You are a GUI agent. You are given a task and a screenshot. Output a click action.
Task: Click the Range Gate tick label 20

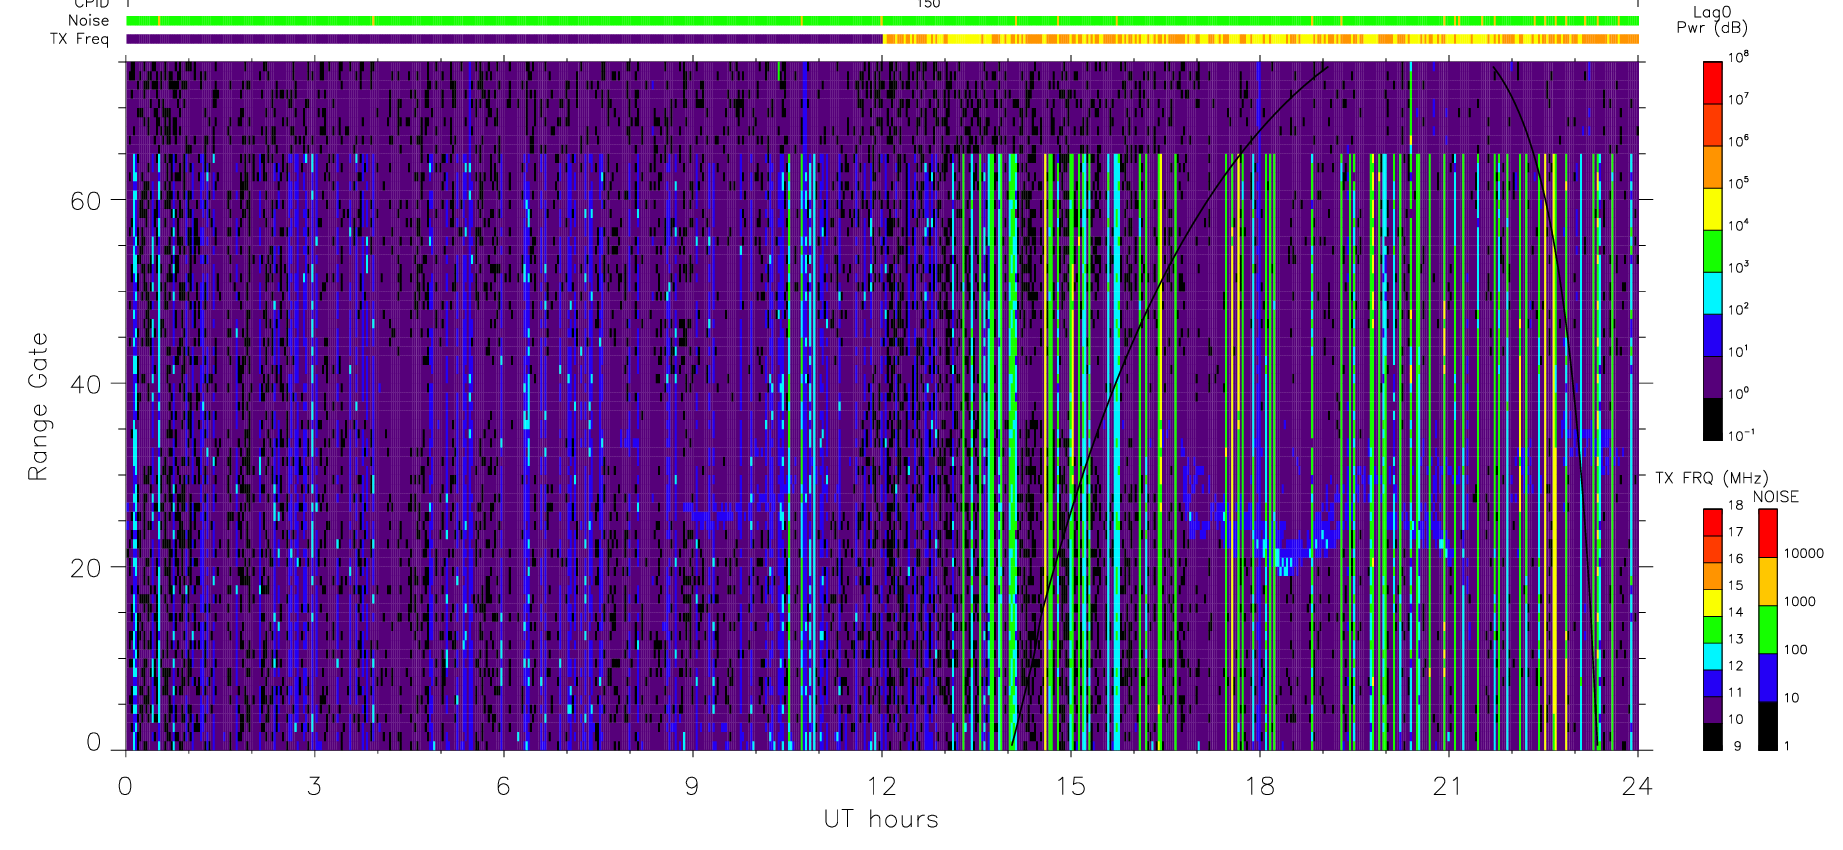pos(85,567)
